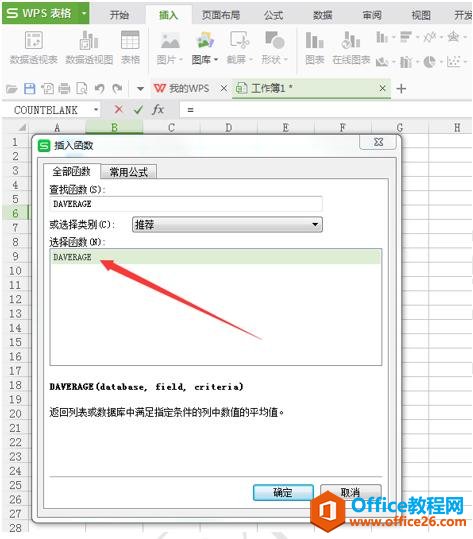This screenshot has height=539, width=473.
Task: Select DAVERAGE in function list
Action: coord(216,257)
